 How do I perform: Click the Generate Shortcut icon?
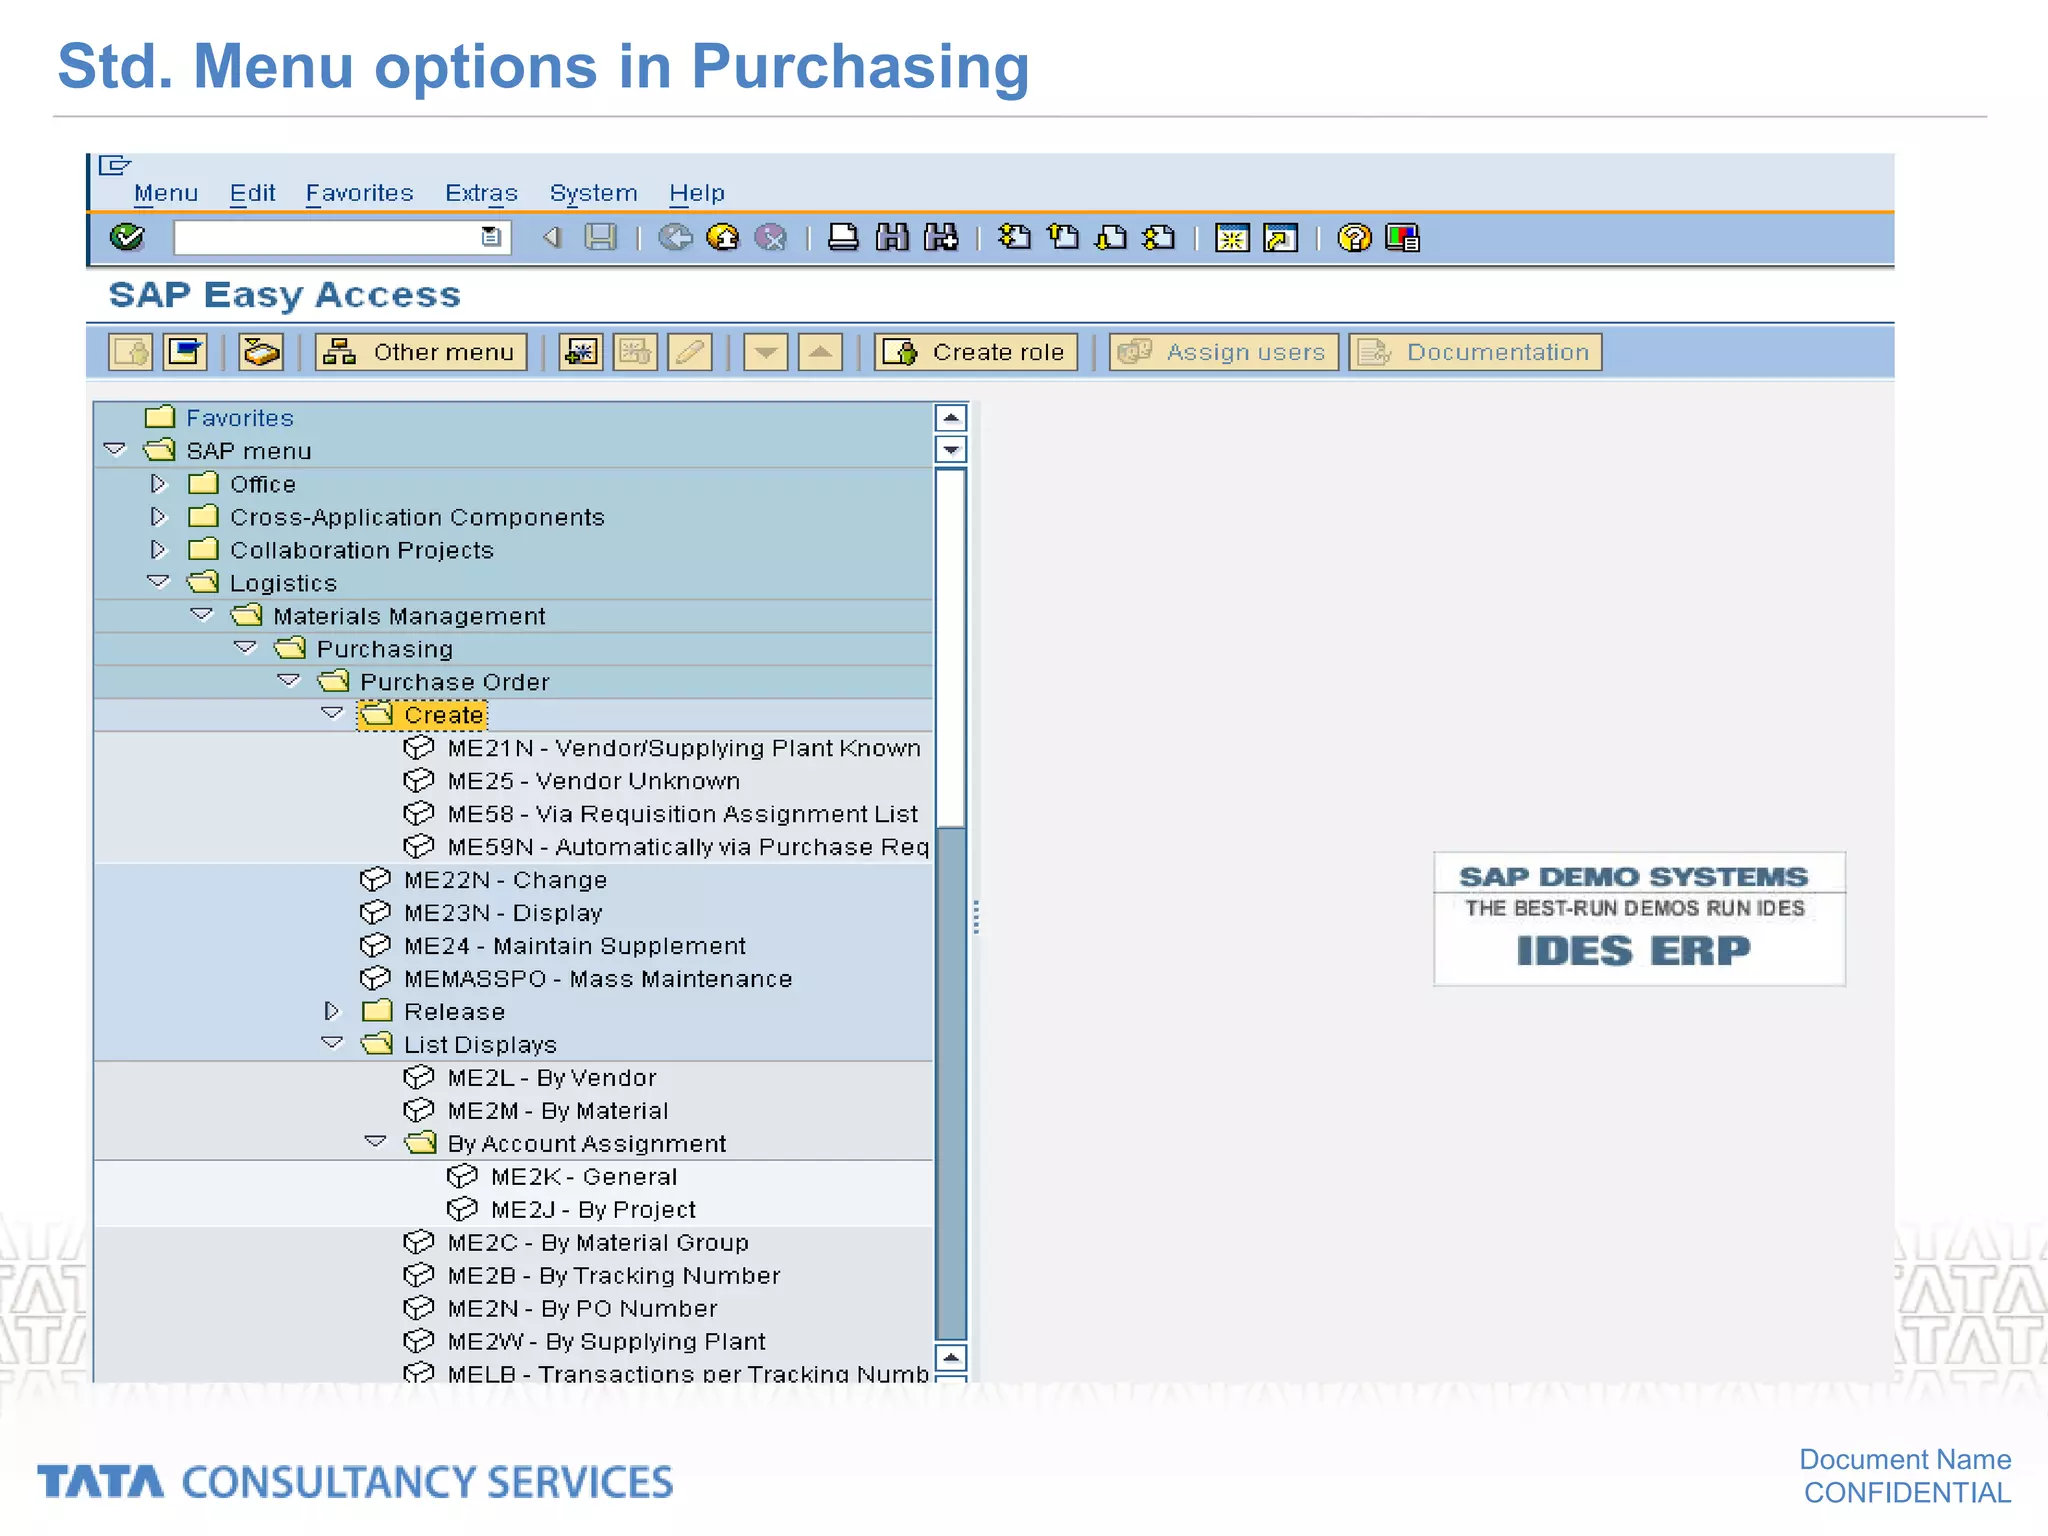pos(1280,238)
